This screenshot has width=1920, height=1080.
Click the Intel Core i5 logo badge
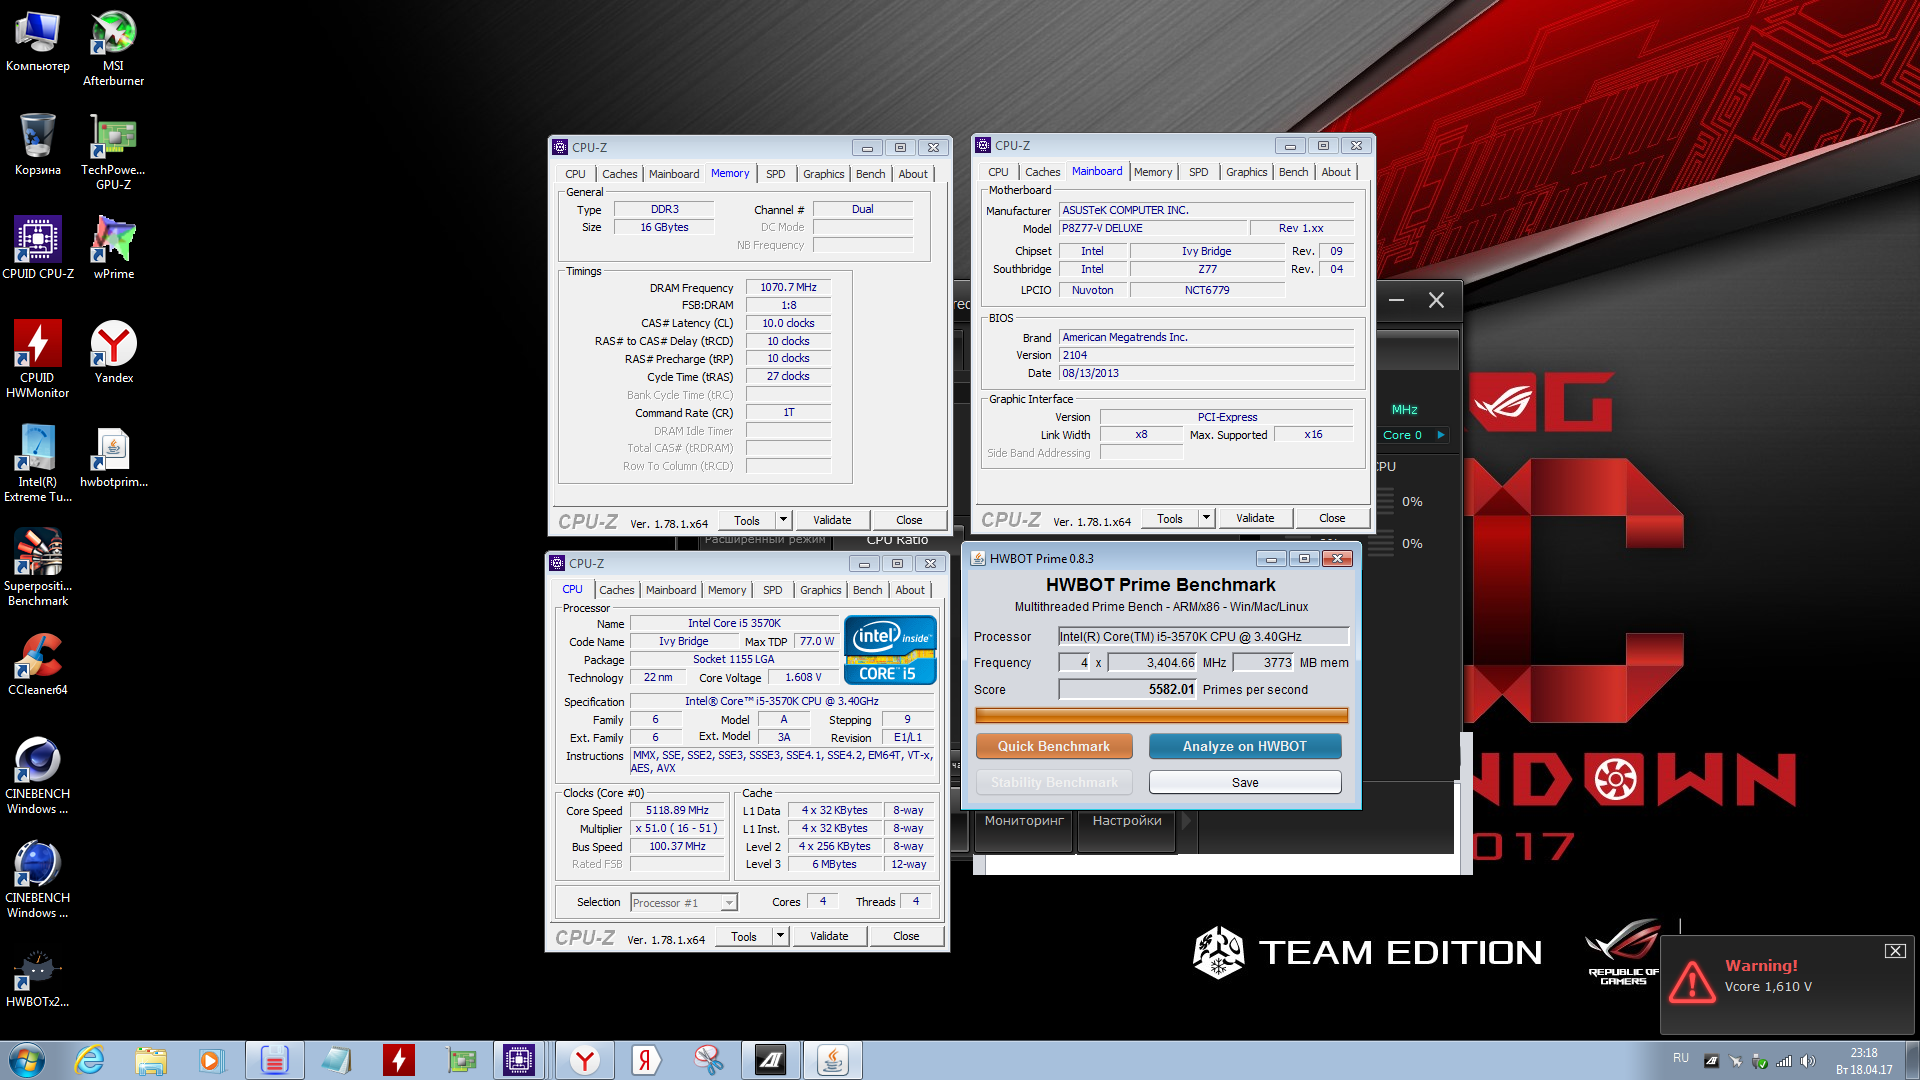pyautogui.click(x=890, y=650)
